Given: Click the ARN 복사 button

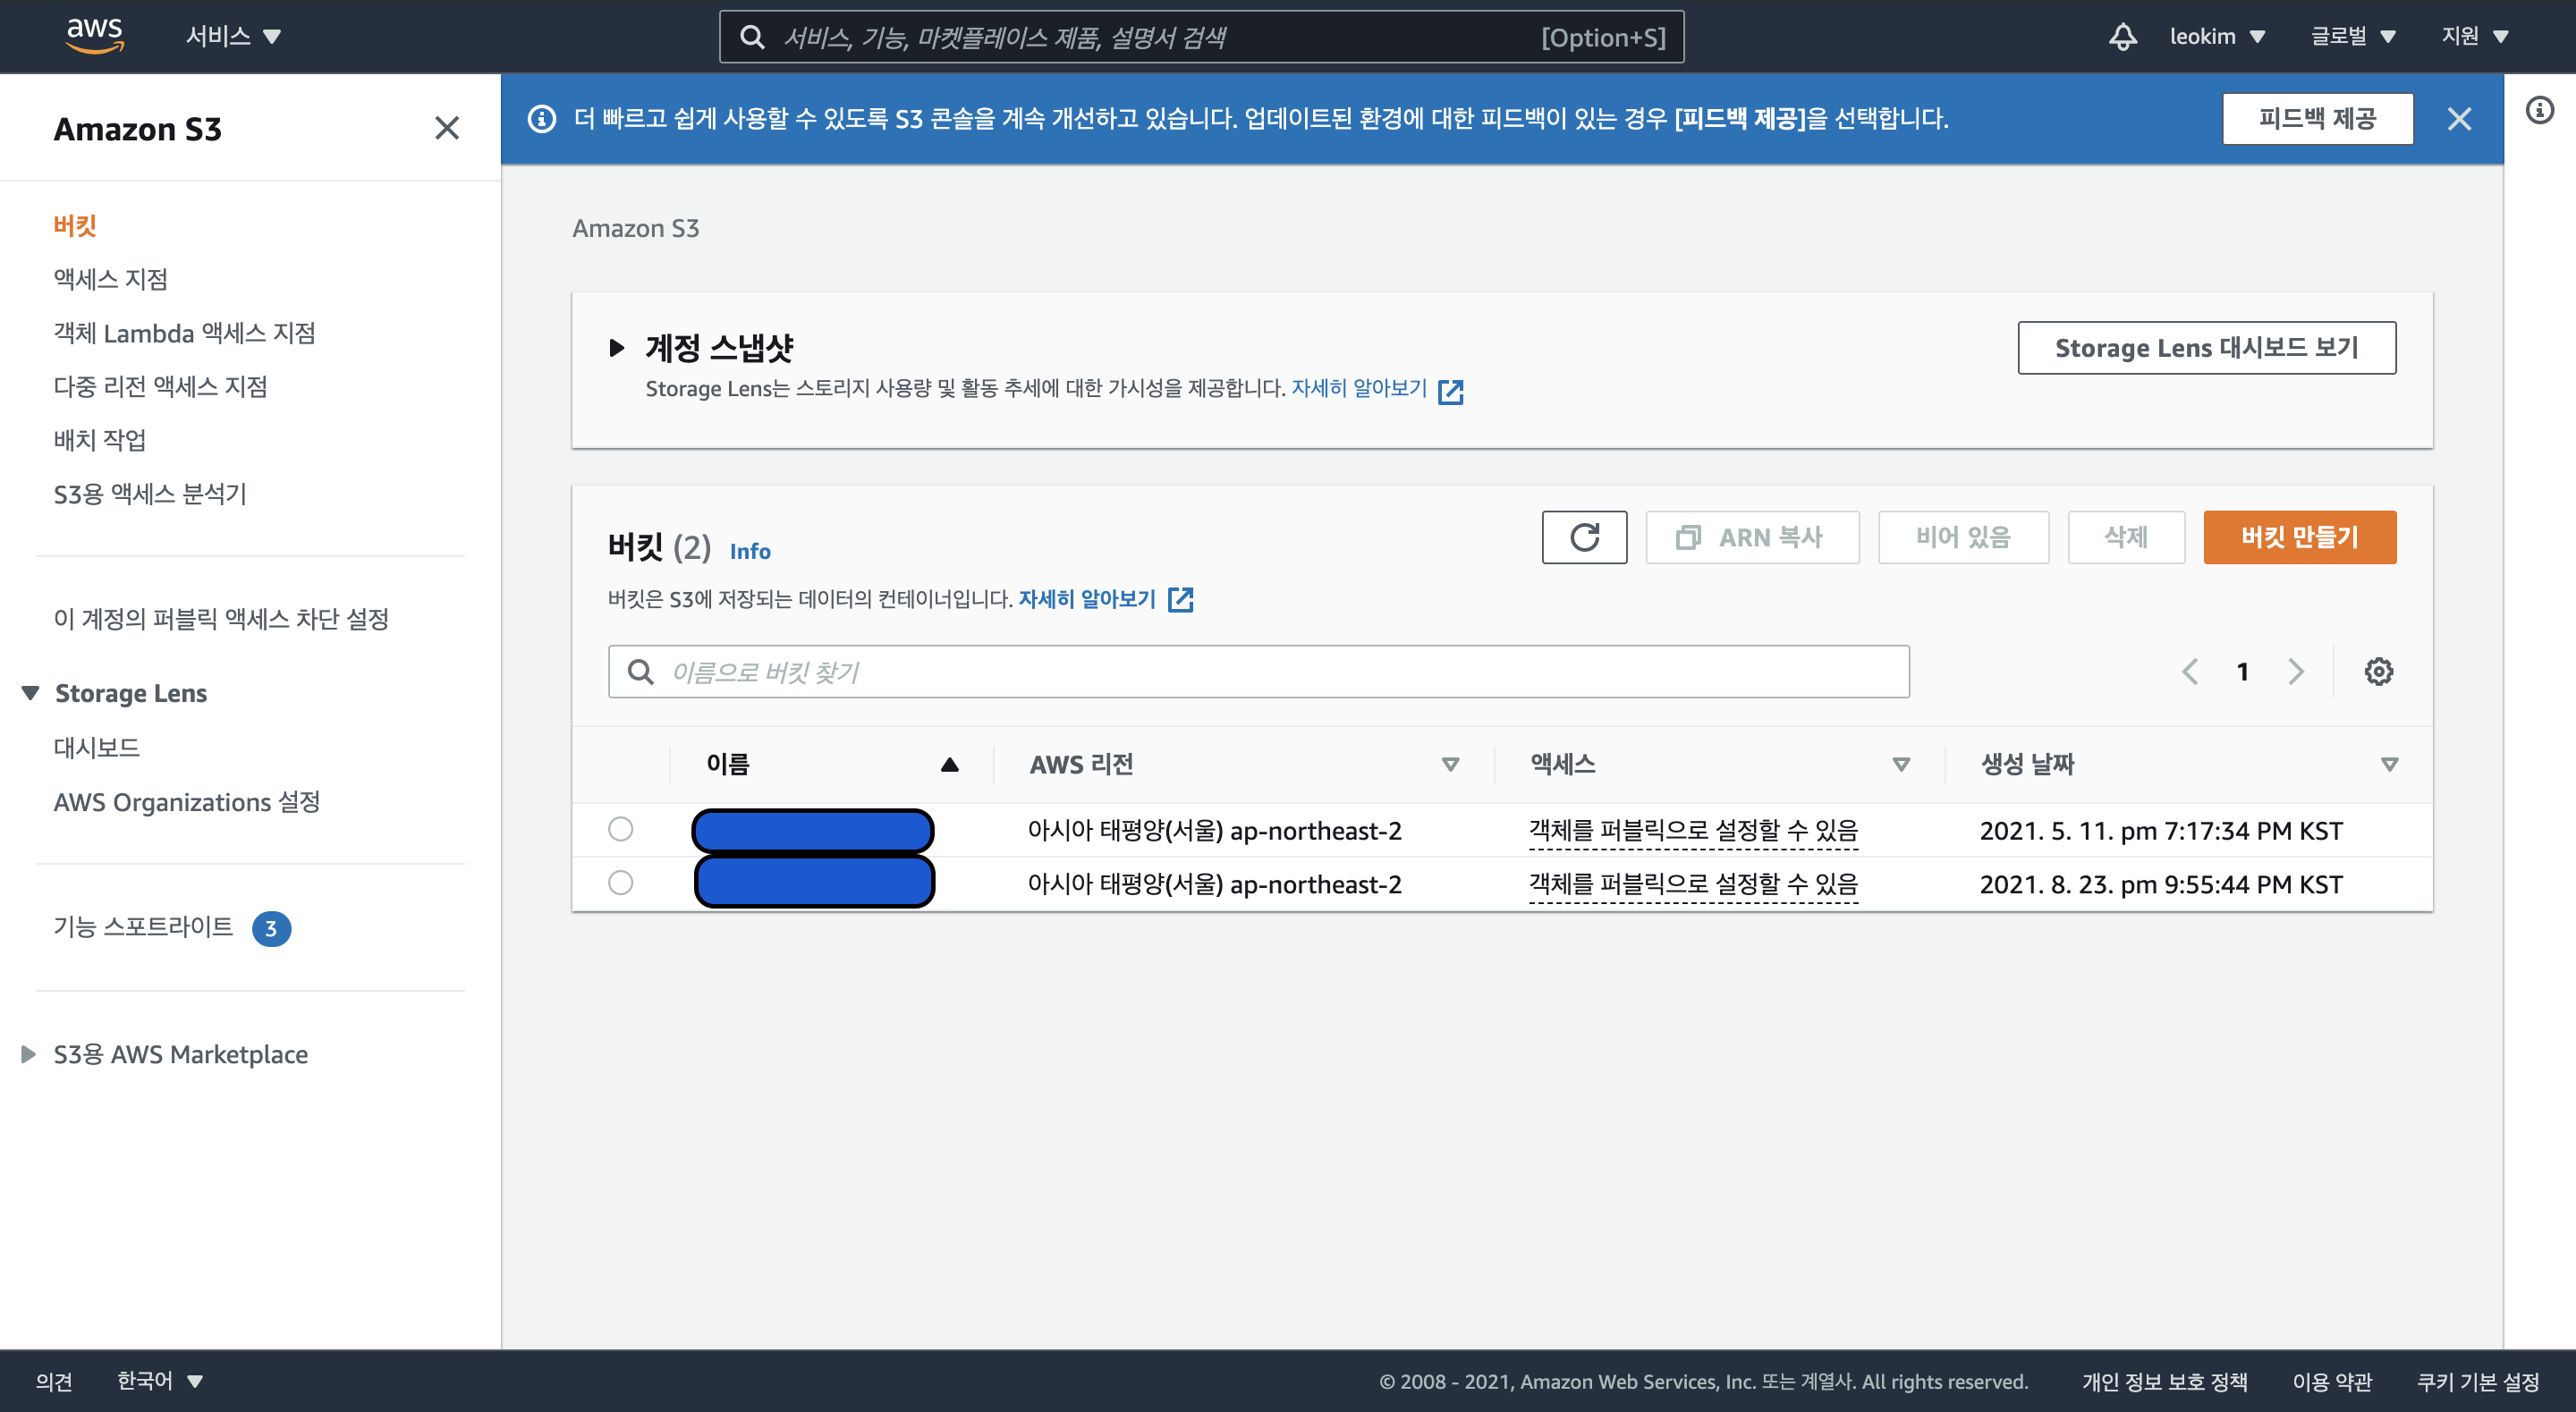Looking at the screenshot, I should coord(1752,537).
